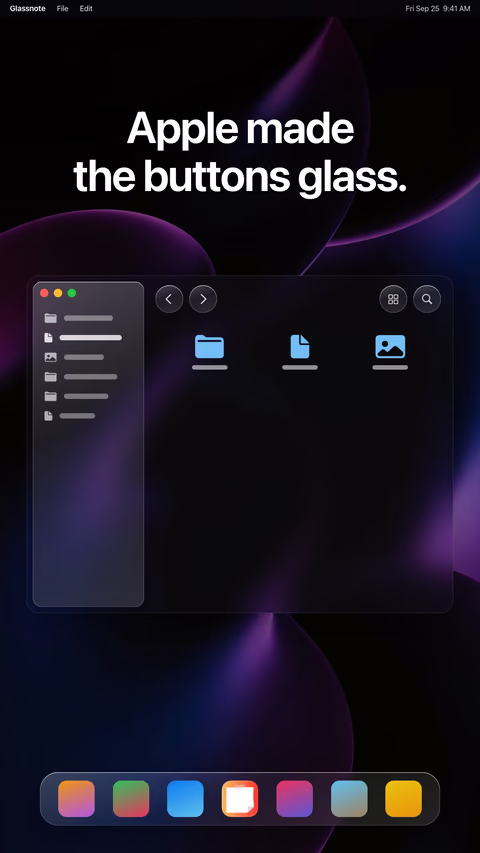Open the Glassnote app menu
The width and height of the screenshot is (480, 853).
(28, 9)
